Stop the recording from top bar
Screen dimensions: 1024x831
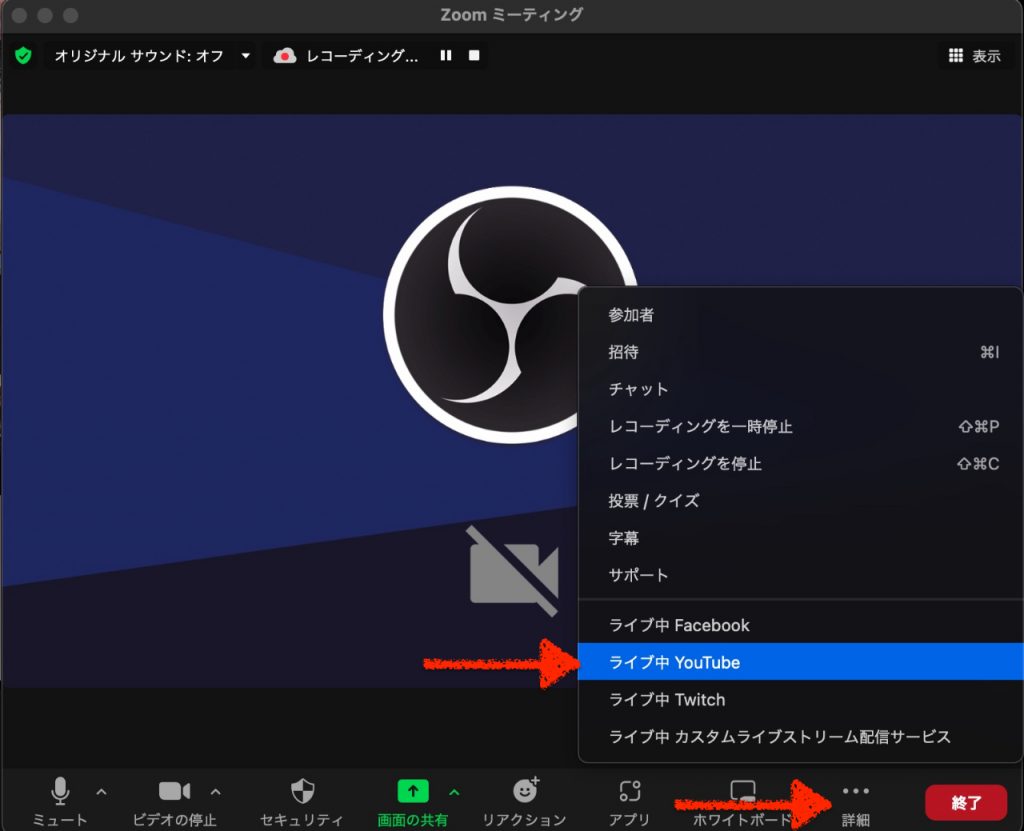(x=474, y=56)
